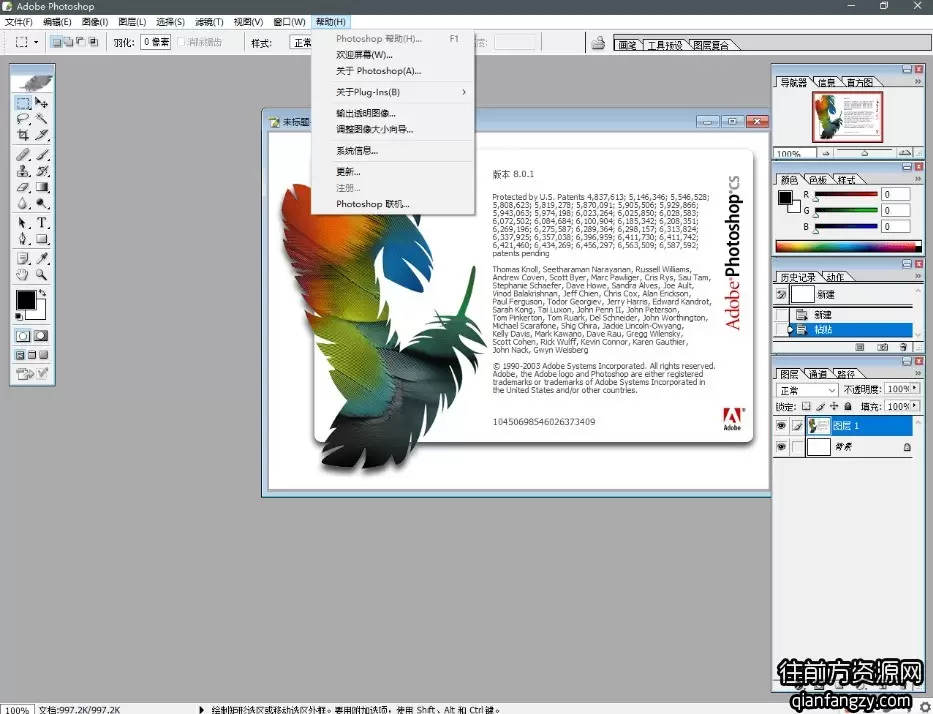The image size is (933, 714).
Task: Select the Pen tool
Action: pyautogui.click(x=23, y=239)
